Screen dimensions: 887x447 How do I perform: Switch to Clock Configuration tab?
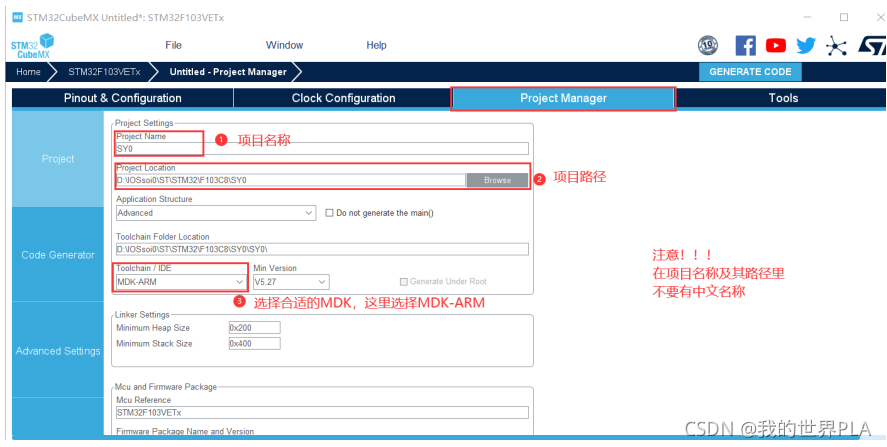343,98
